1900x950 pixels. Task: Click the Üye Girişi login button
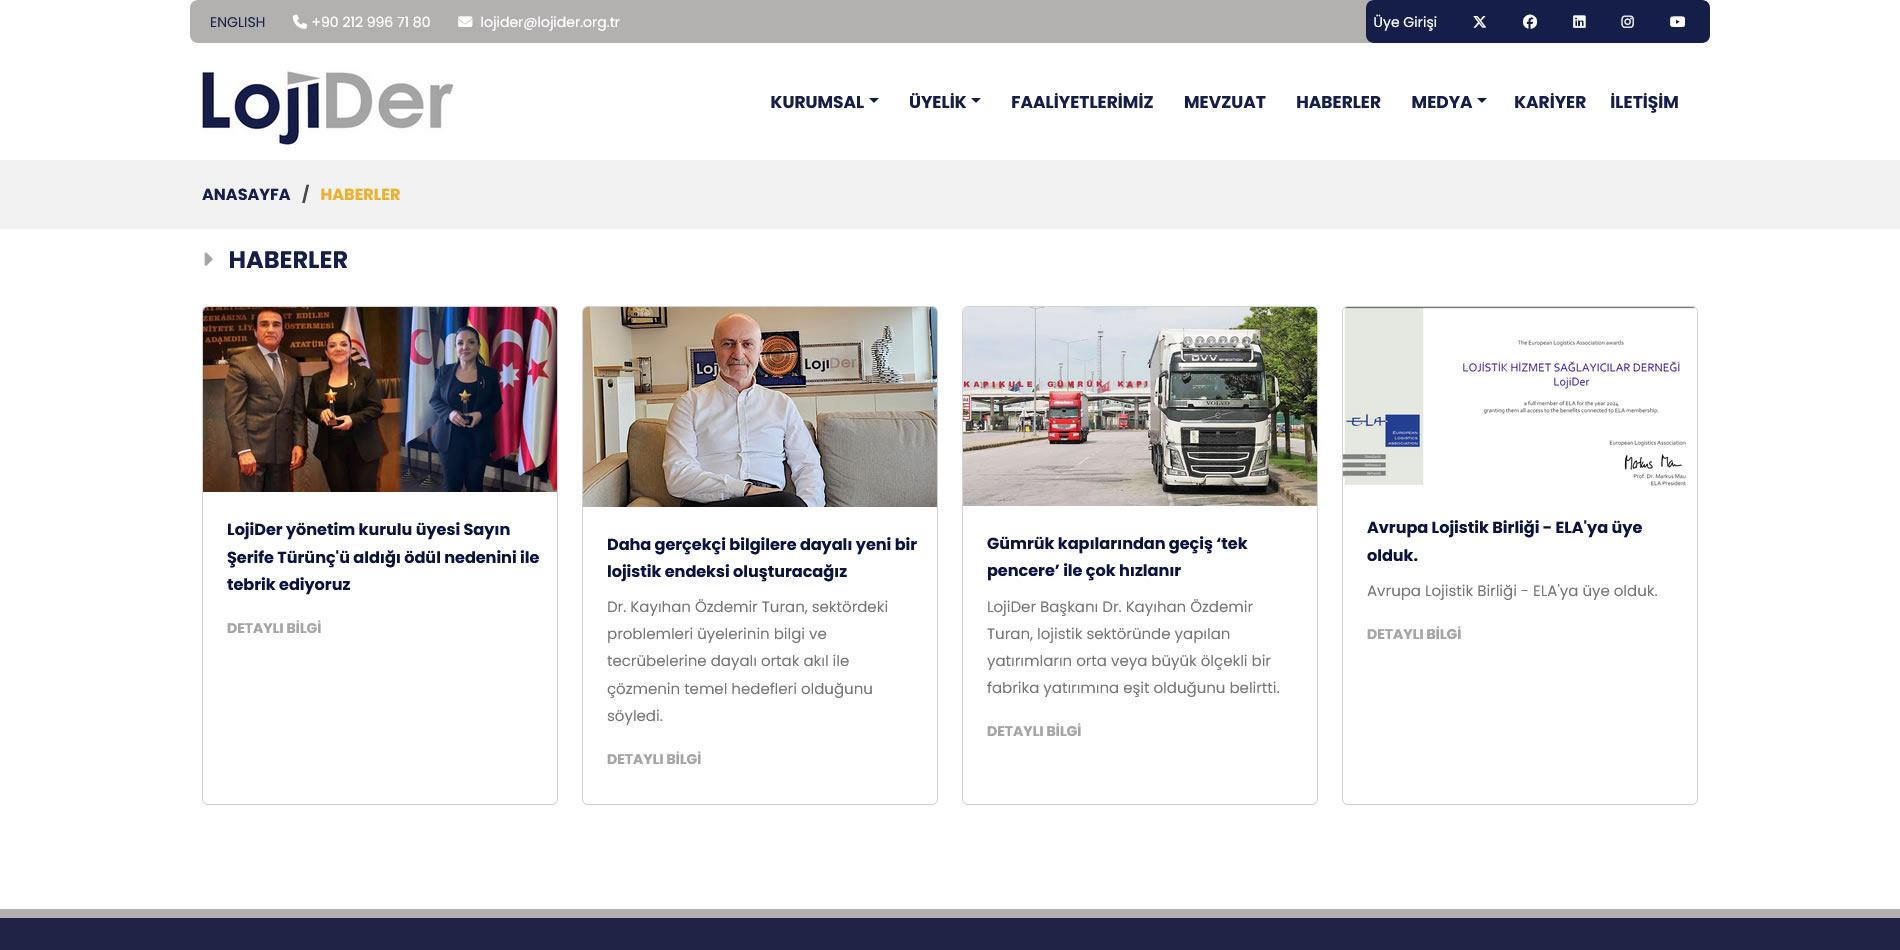[x=1404, y=22]
